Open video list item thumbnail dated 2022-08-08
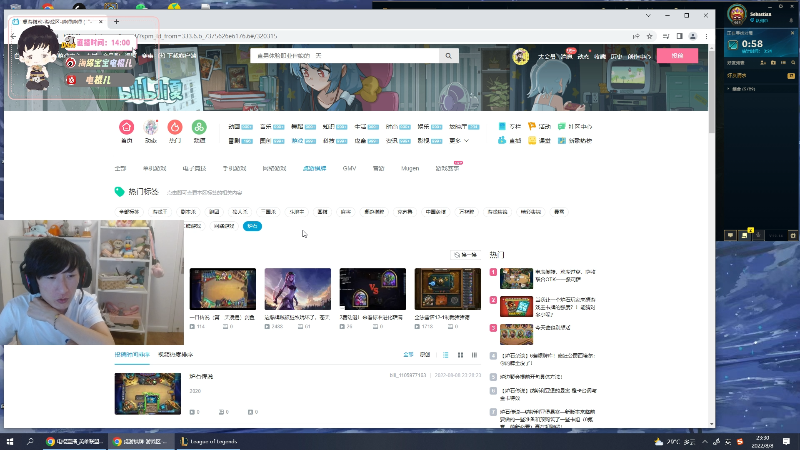This screenshot has width=800, height=450. pos(148,393)
